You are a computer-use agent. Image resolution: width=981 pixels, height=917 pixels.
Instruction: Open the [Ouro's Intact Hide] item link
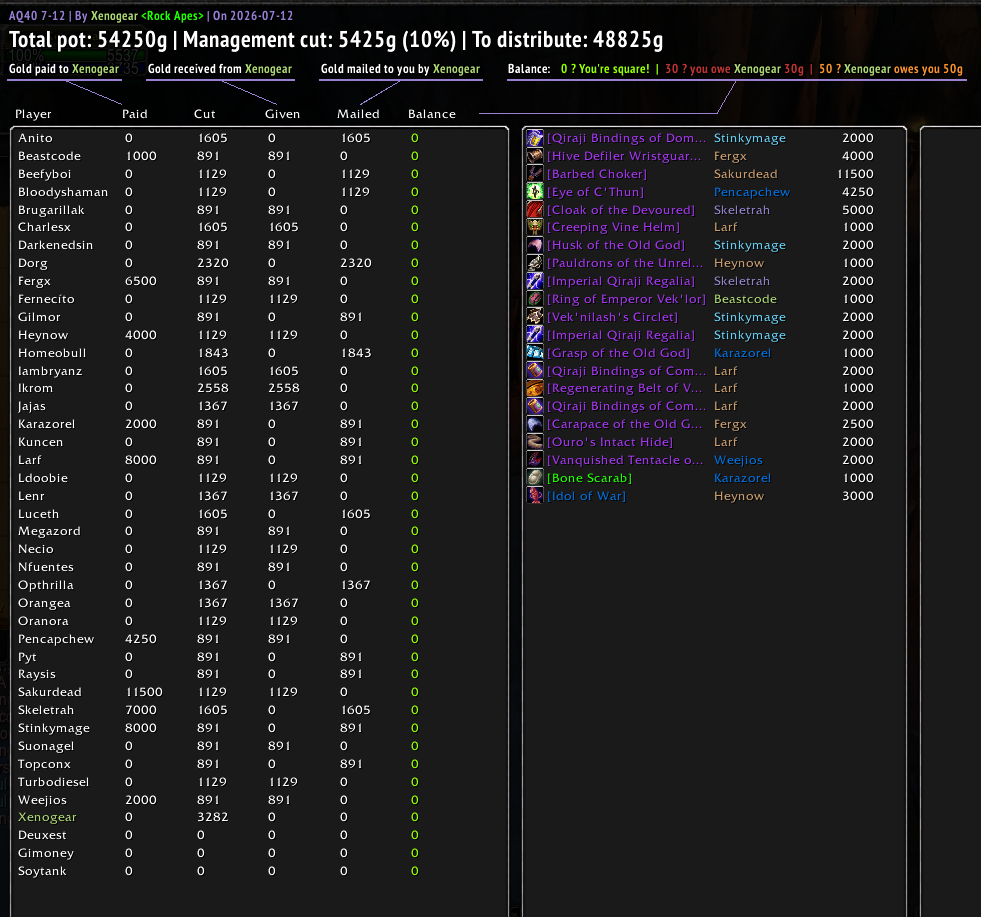point(610,442)
